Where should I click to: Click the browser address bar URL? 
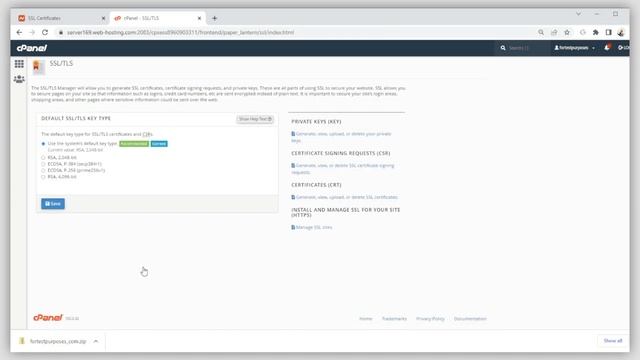point(180,32)
